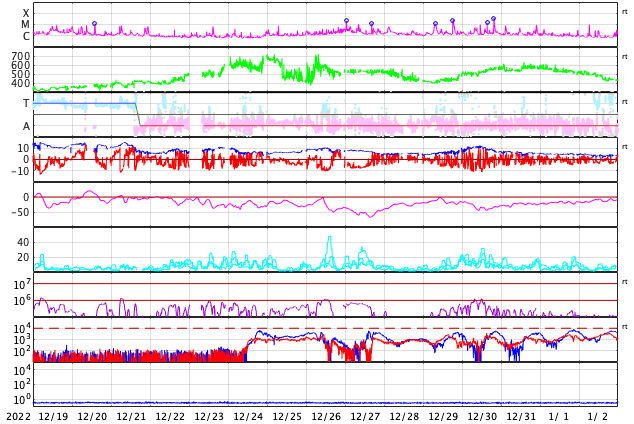This screenshot has height=424, width=634.
Task: Click the 'rt' label beside red-blue field panel
Action: [624, 147]
